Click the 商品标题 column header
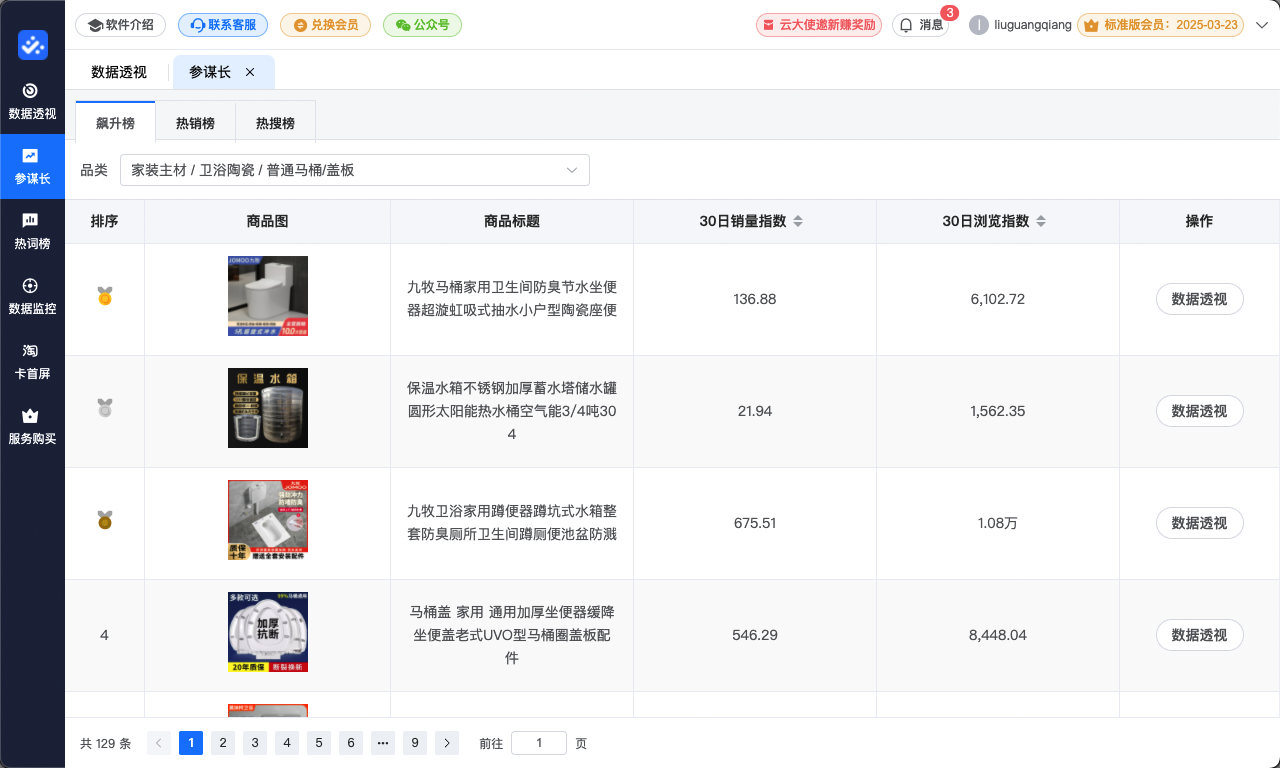 (512, 221)
